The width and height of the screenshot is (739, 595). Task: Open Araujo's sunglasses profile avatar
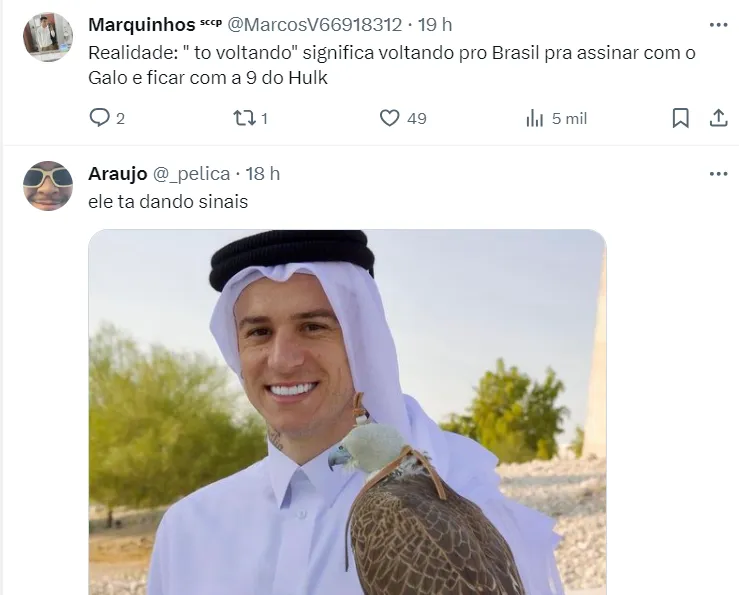[x=48, y=186]
